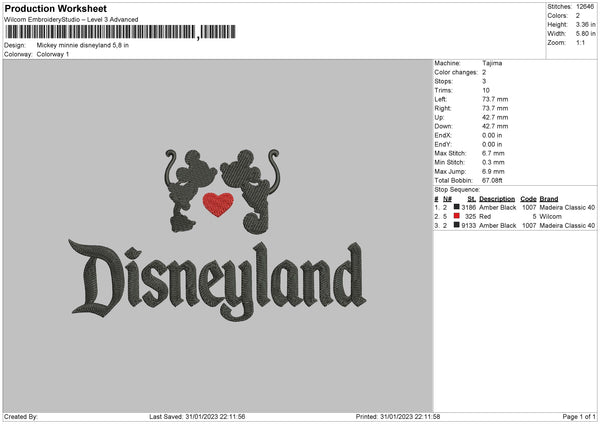Click the St. column header
Viewport: 600px width, 424px height.
point(471,199)
